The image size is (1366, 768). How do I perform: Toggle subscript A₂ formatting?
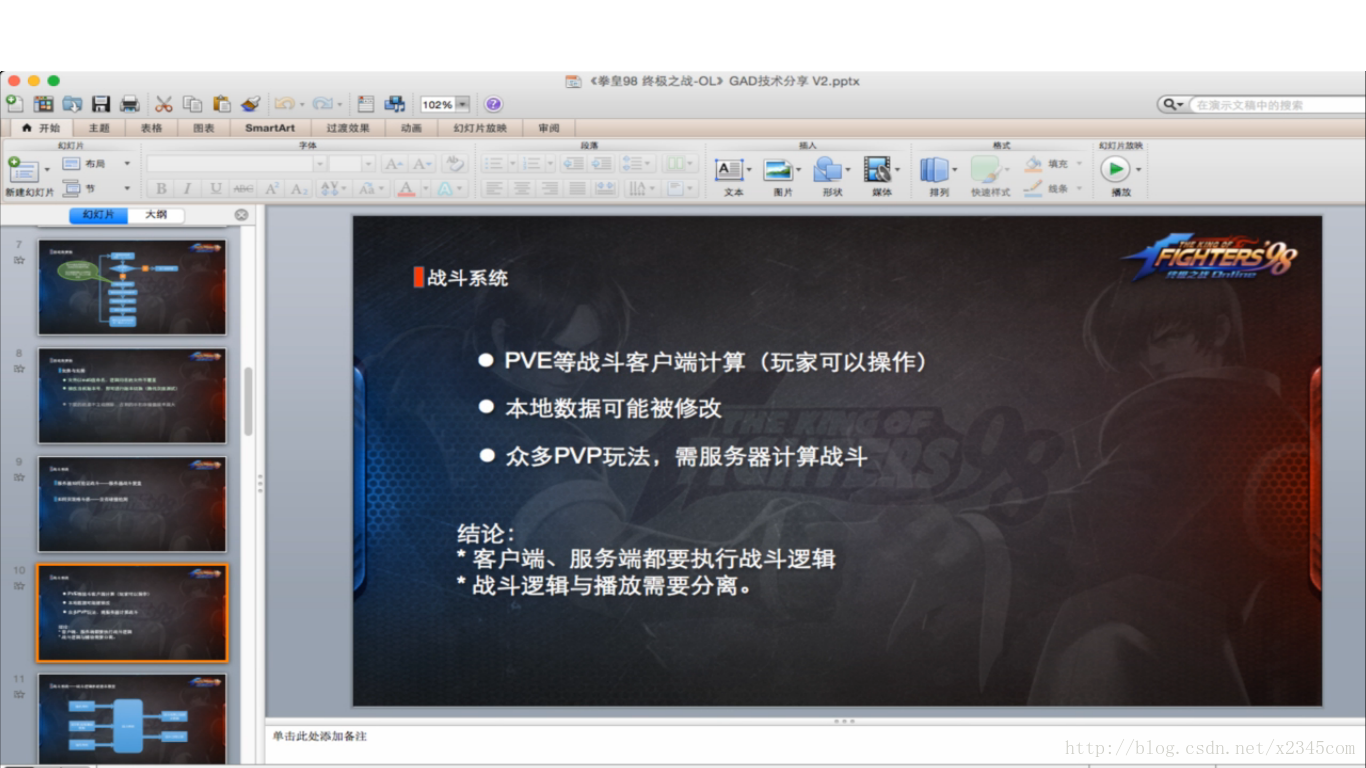pyautogui.click(x=298, y=188)
